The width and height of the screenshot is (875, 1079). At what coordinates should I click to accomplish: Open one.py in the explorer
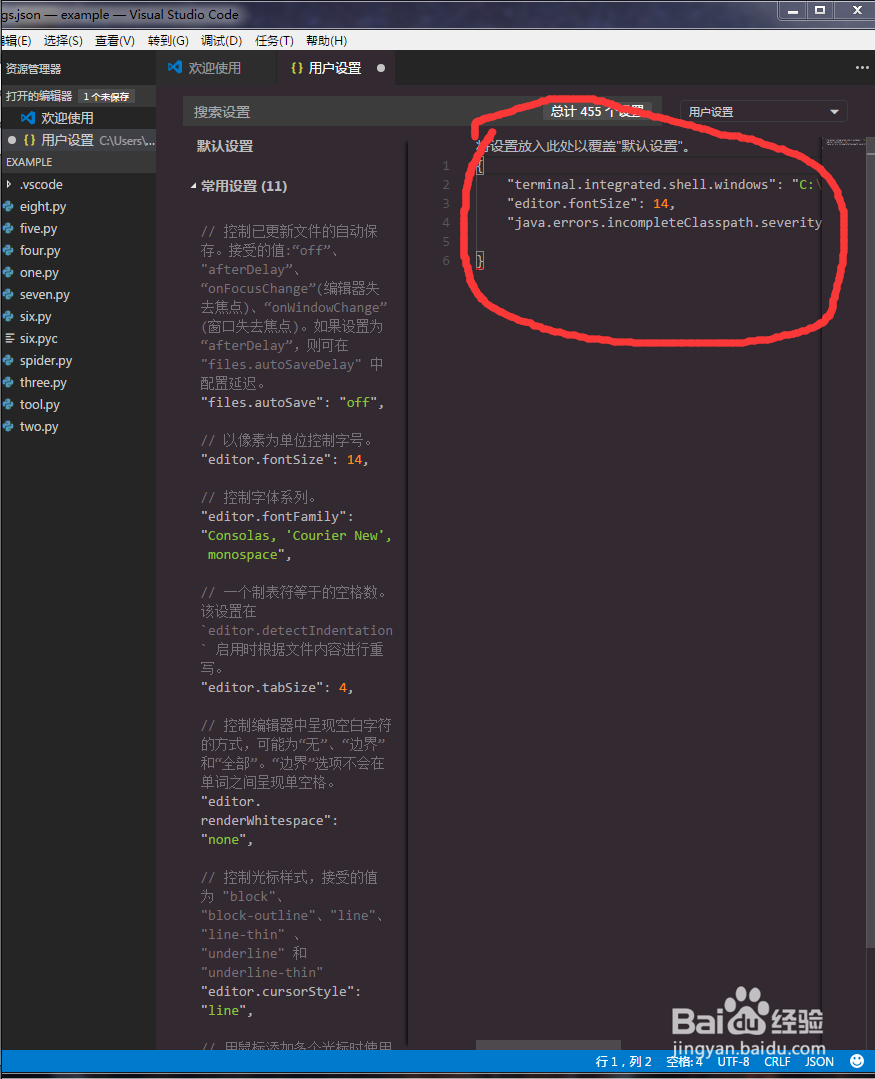coord(78,273)
